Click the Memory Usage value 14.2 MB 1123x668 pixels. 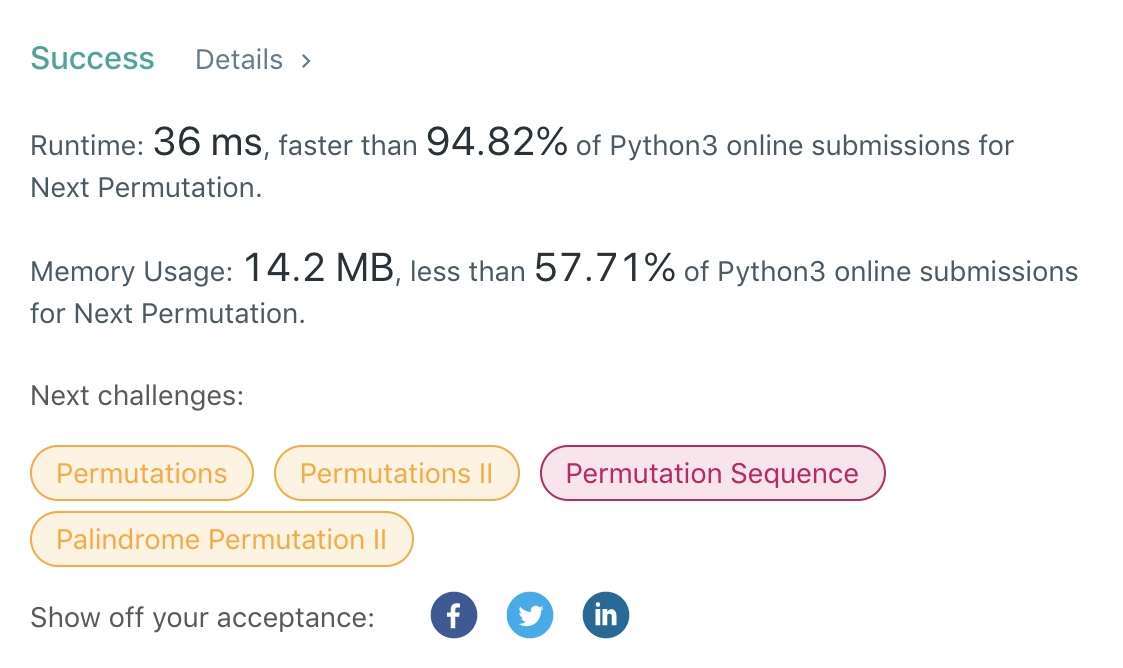click(317, 268)
